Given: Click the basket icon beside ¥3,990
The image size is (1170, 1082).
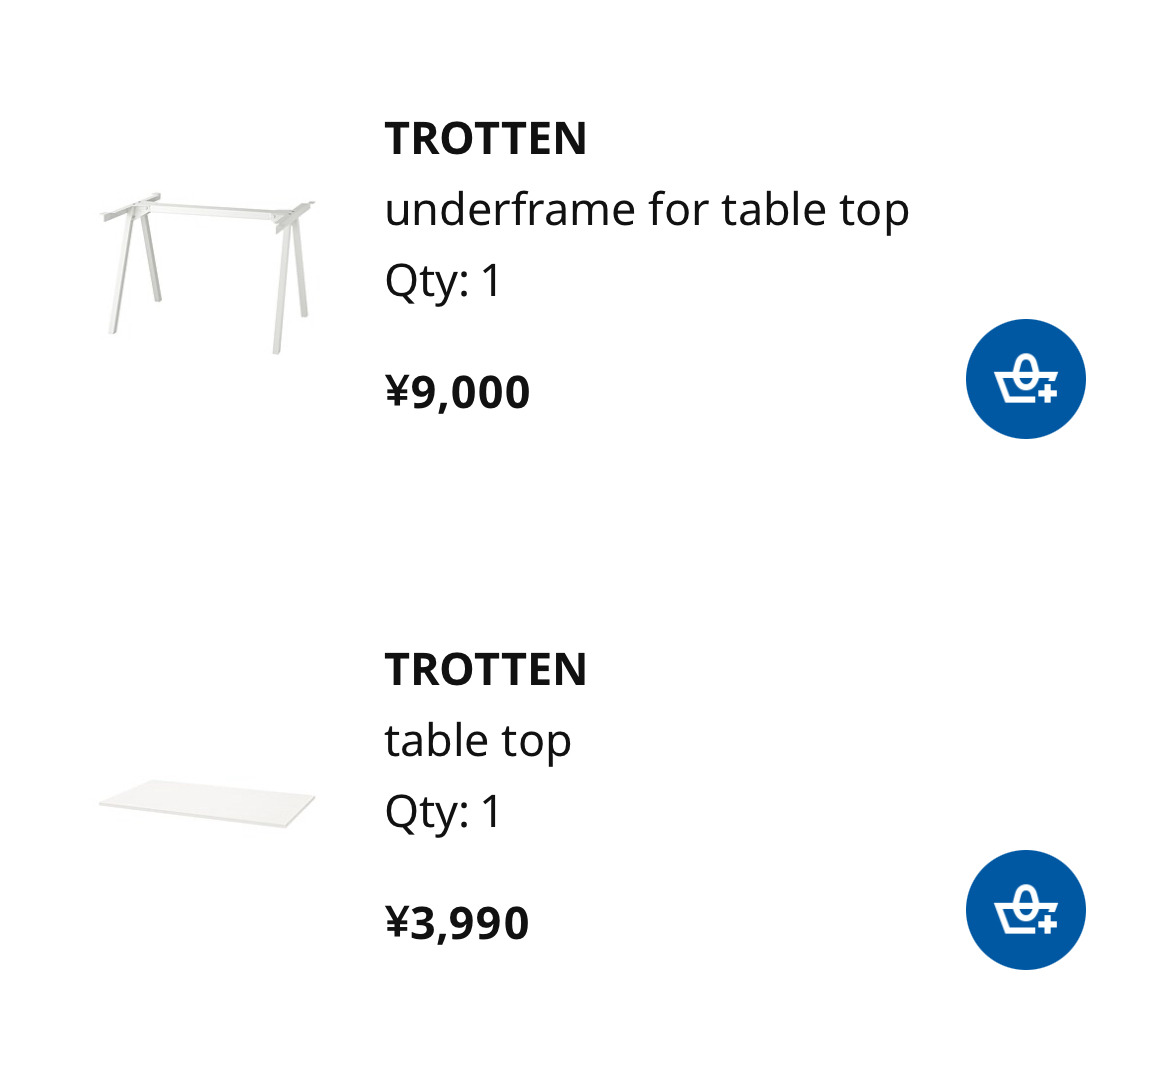Looking at the screenshot, I should [x=1025, y=910].
